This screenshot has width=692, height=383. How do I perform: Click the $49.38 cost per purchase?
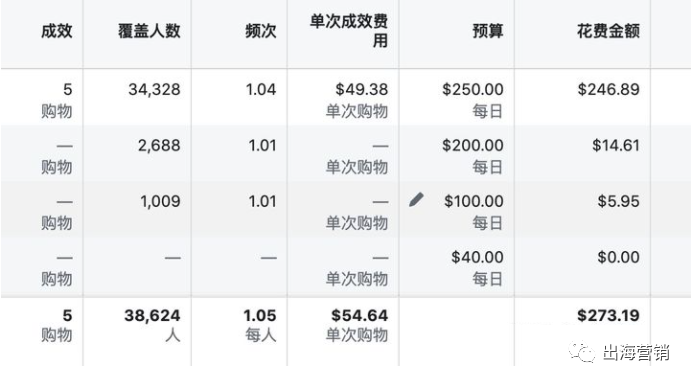pos(361,90)
